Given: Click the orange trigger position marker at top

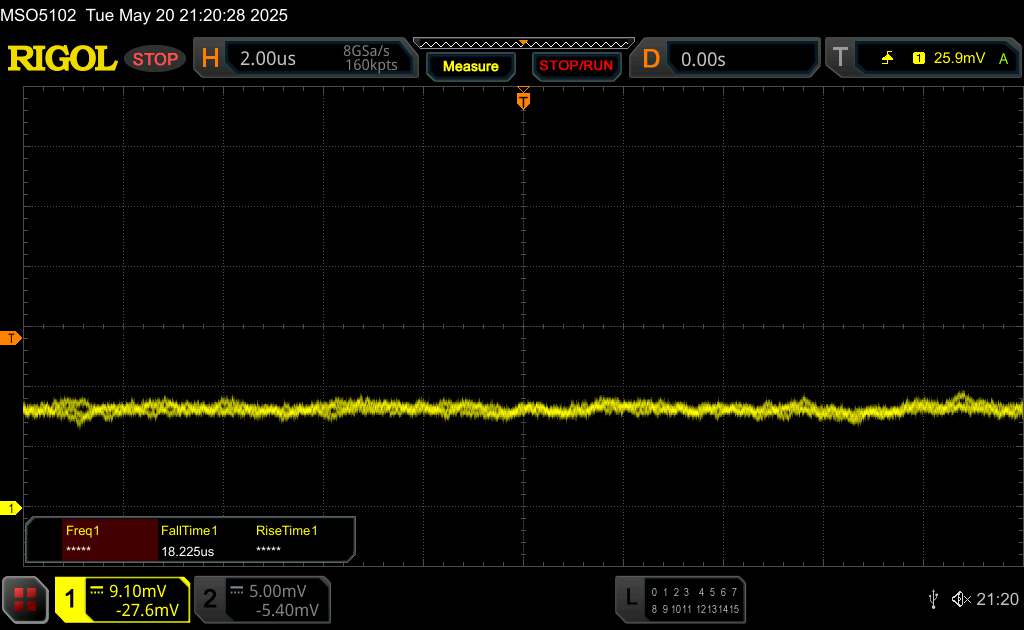Looking at the screenshot, I should [x=523, y=99].
